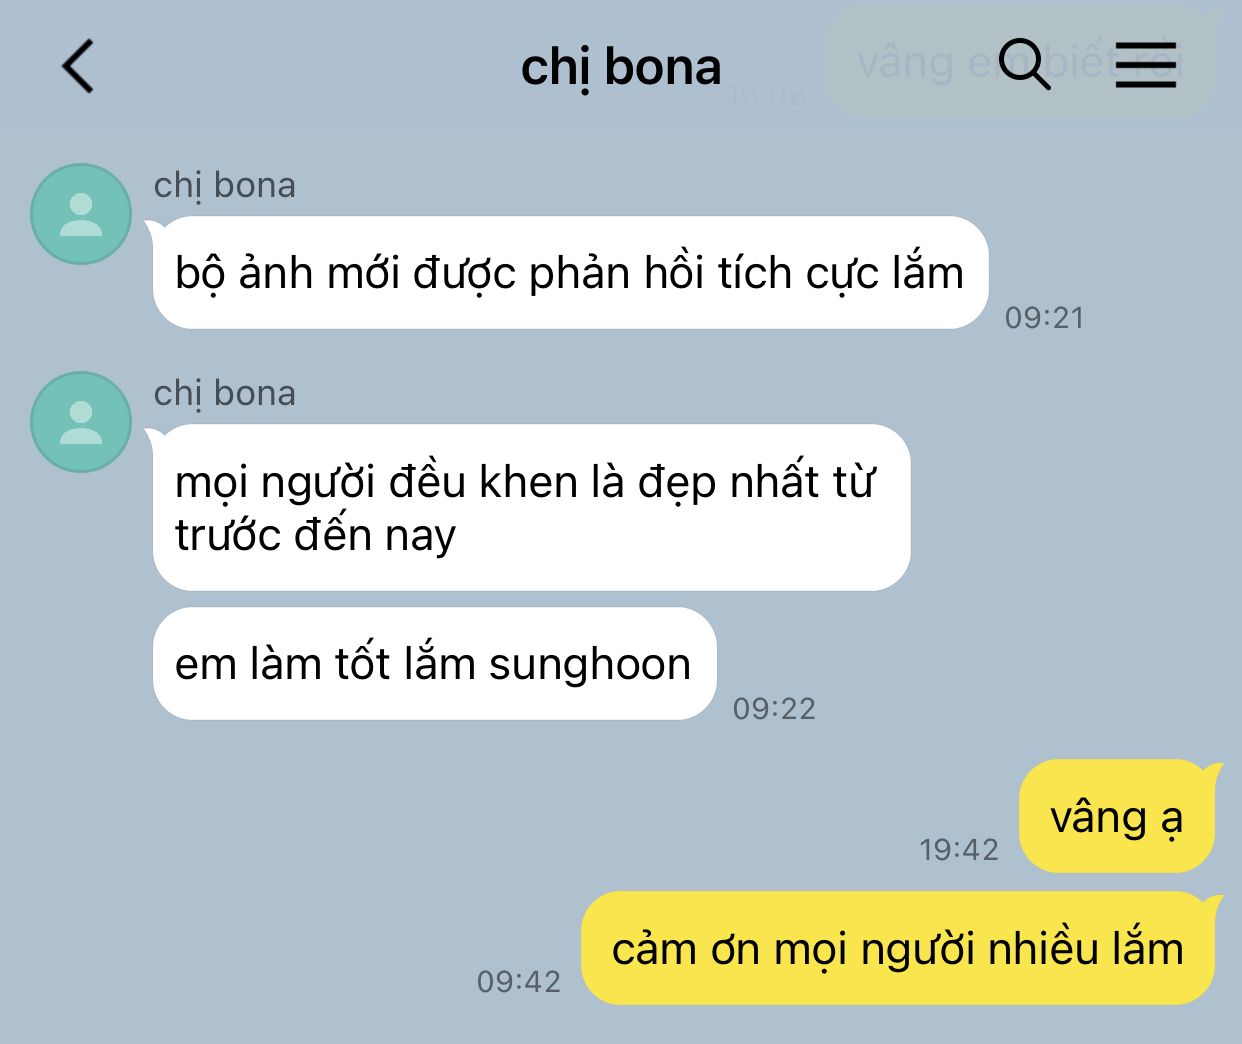This screenshot has height=1044, width=1242.
Task: Select message "em làm tốt lắm sunghoon"
Action: pos(434,664)
